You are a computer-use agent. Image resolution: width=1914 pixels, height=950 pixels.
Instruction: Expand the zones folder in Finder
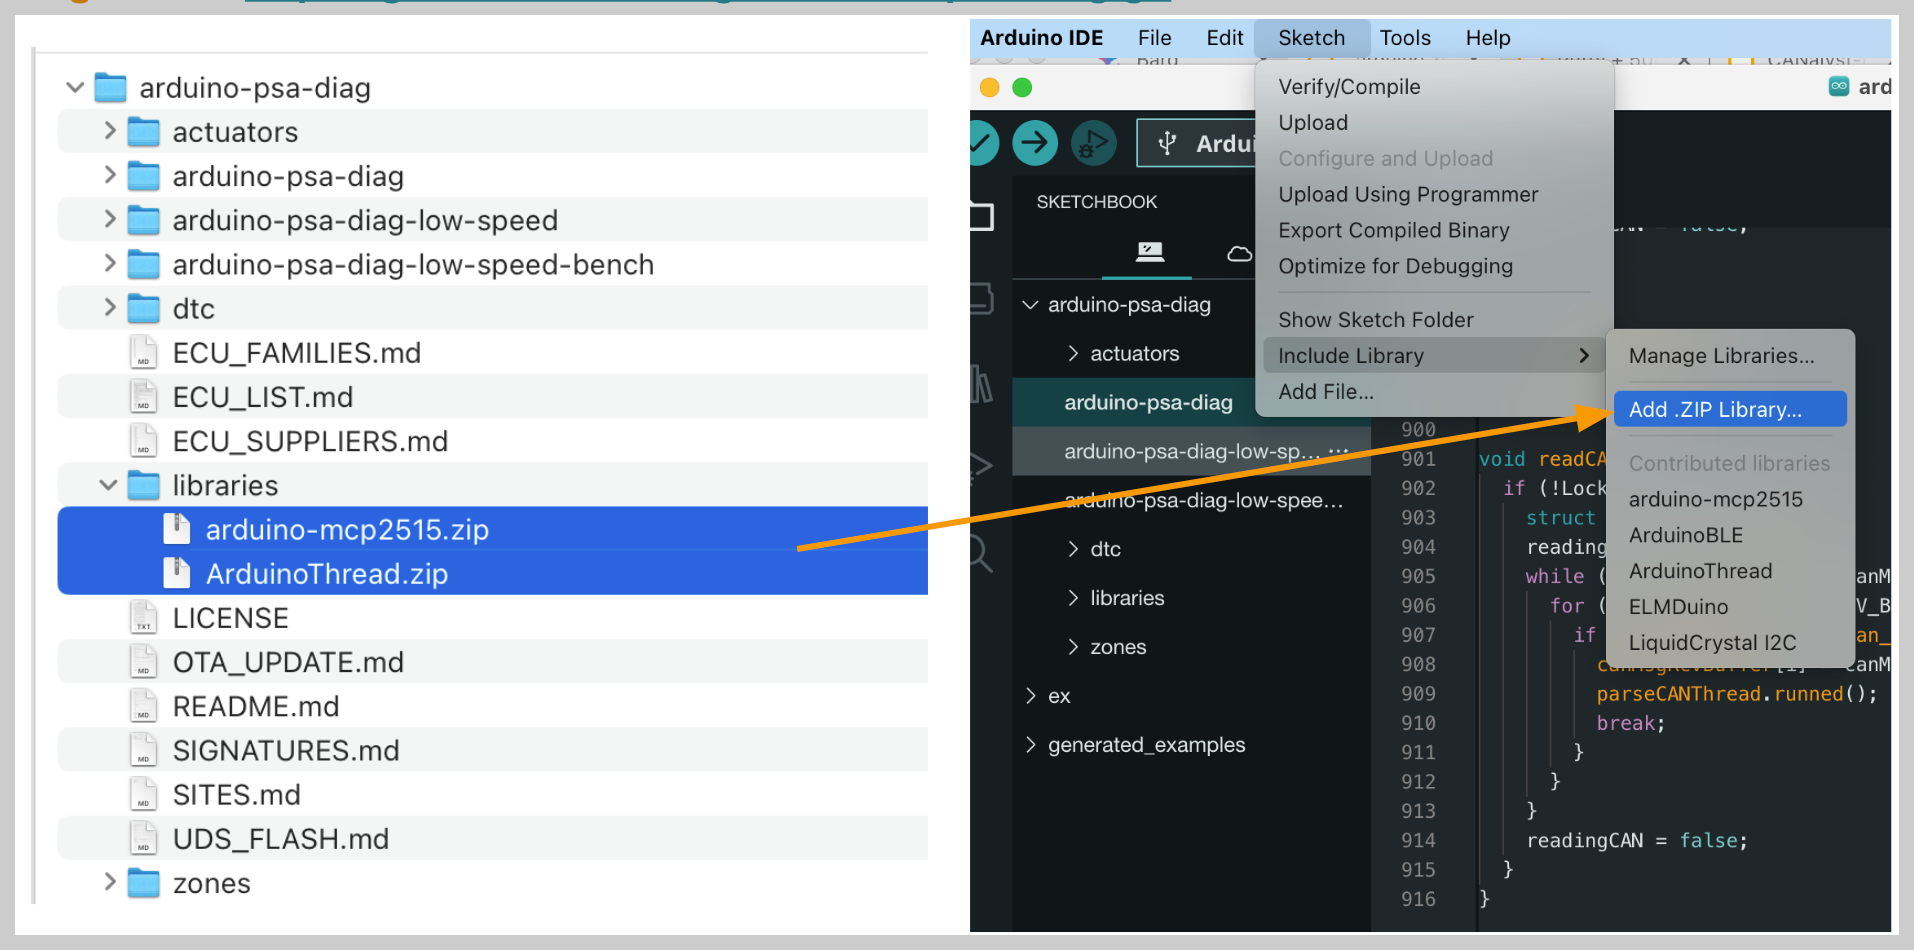[x=110, y=882]
